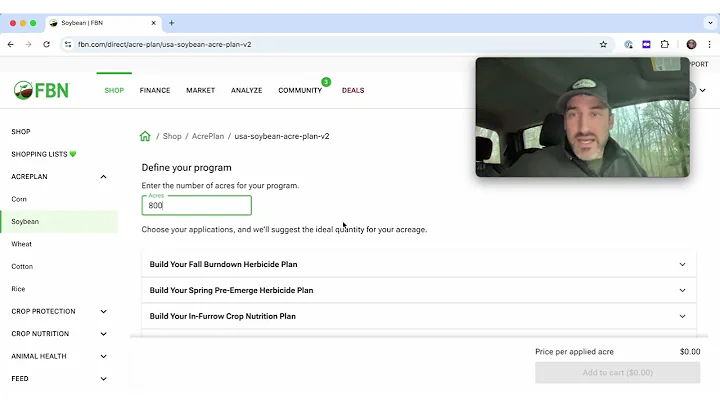Select Rice acre plan
The width and height of the screenshot is (720, 404).
click(x=18, y=289)
